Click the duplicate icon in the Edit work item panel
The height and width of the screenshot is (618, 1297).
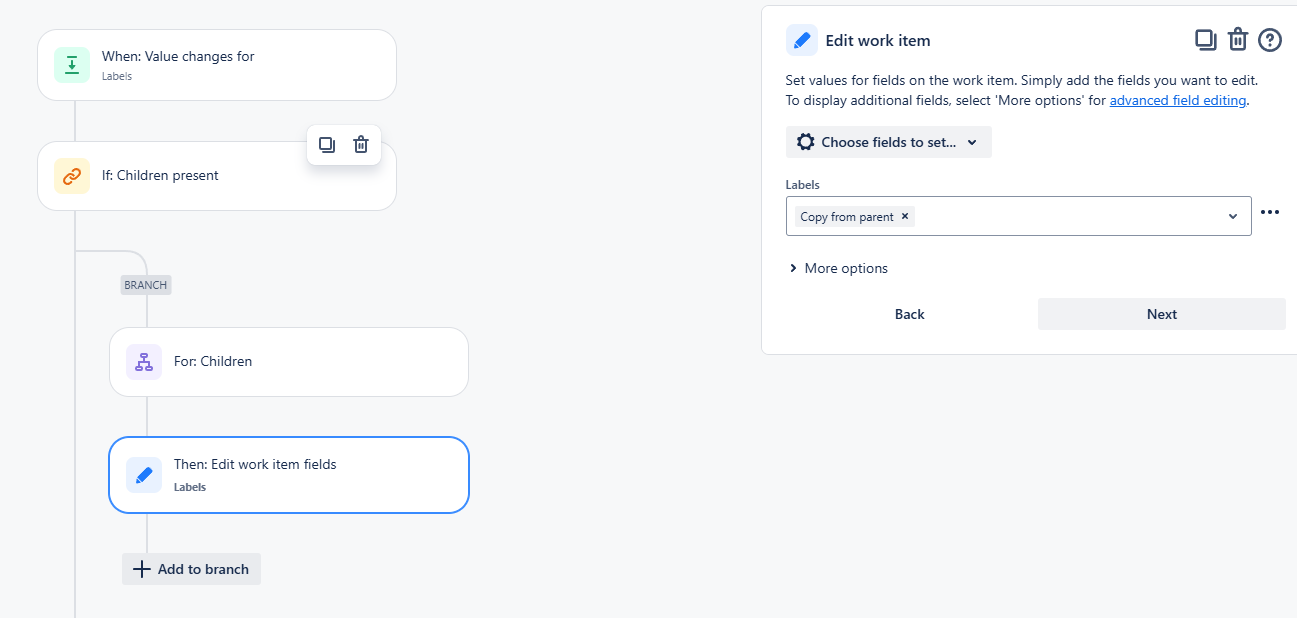click(1205, 39)
